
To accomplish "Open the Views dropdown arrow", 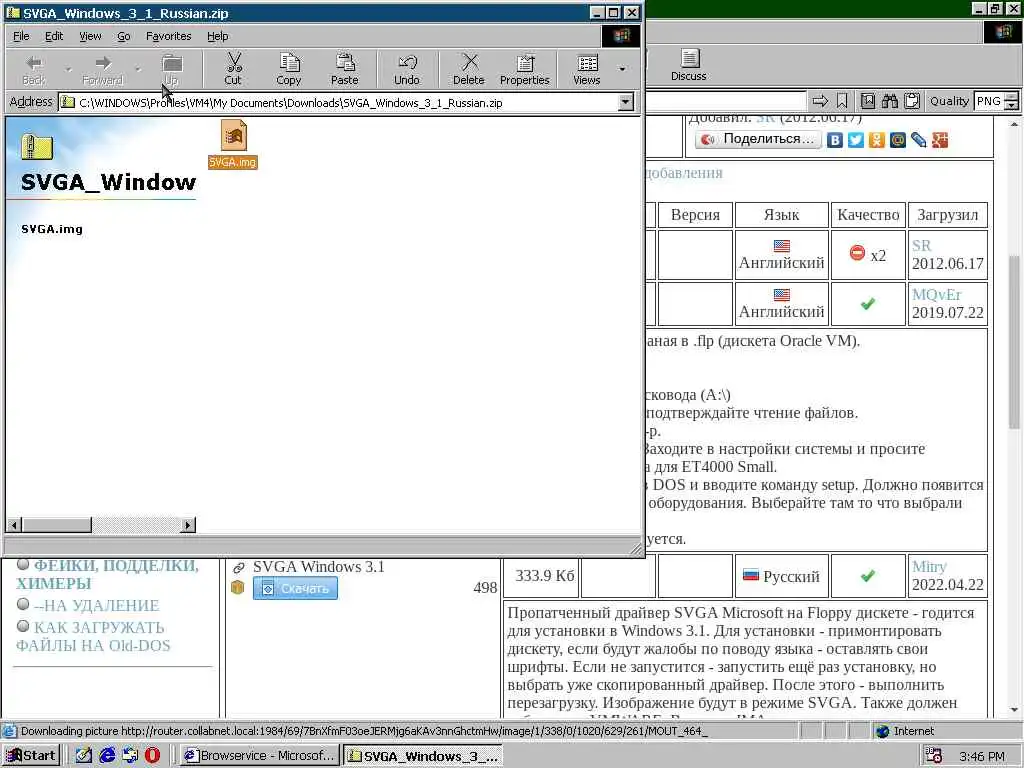I will (x=622, y=69).
